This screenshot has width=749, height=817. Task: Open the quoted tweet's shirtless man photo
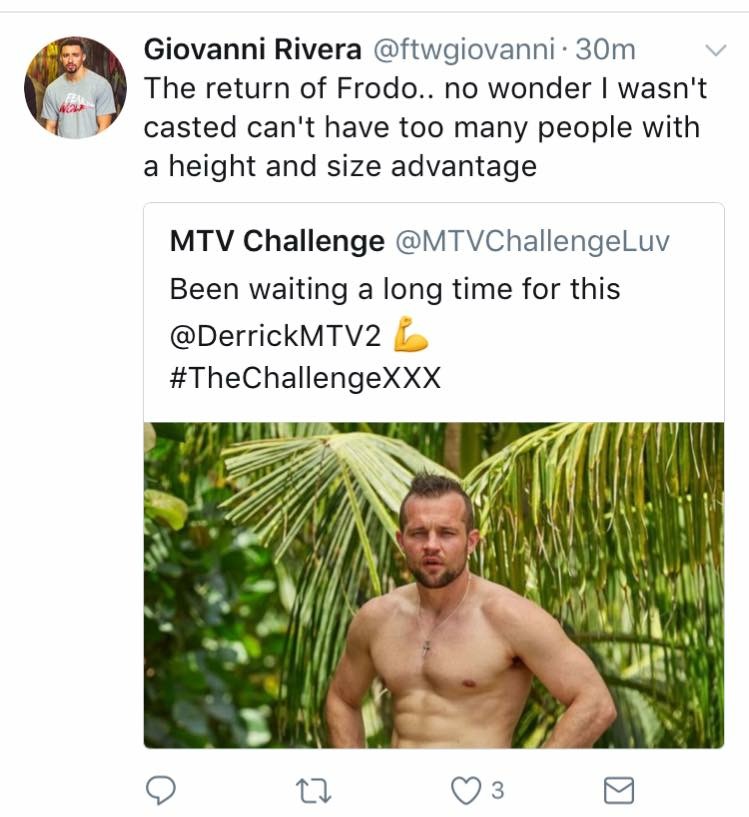point(434,585)
